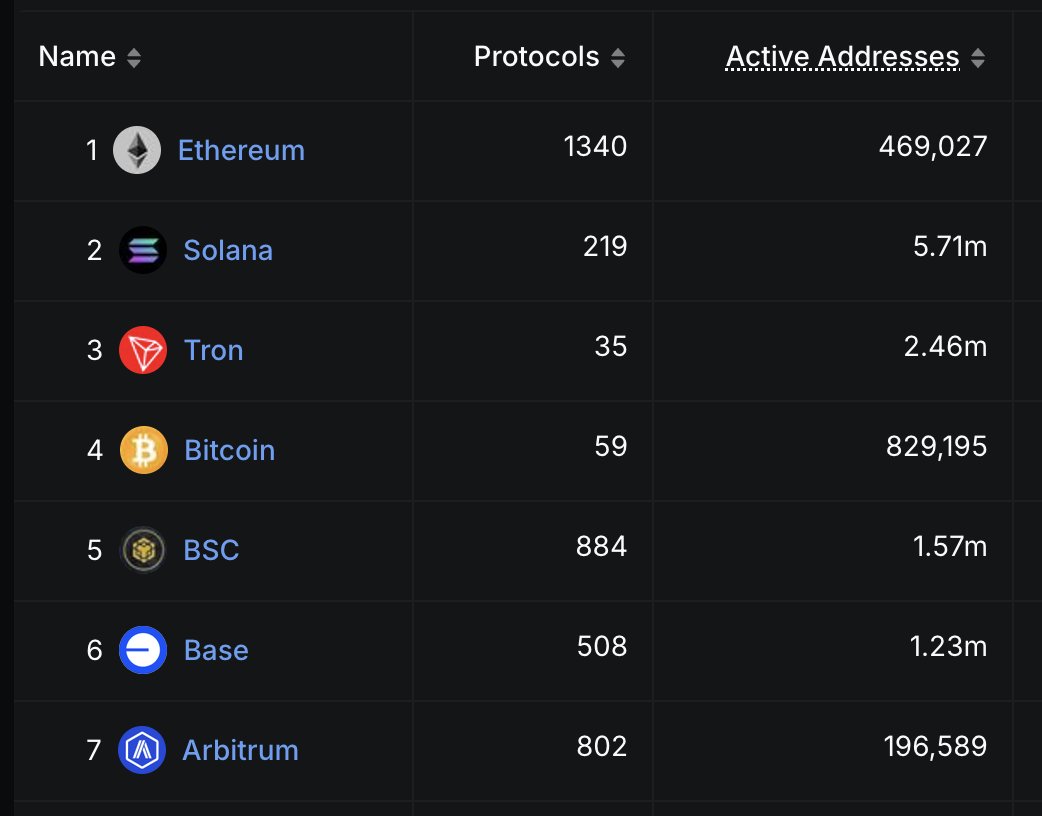Open the Base chain link

point(216,650)
